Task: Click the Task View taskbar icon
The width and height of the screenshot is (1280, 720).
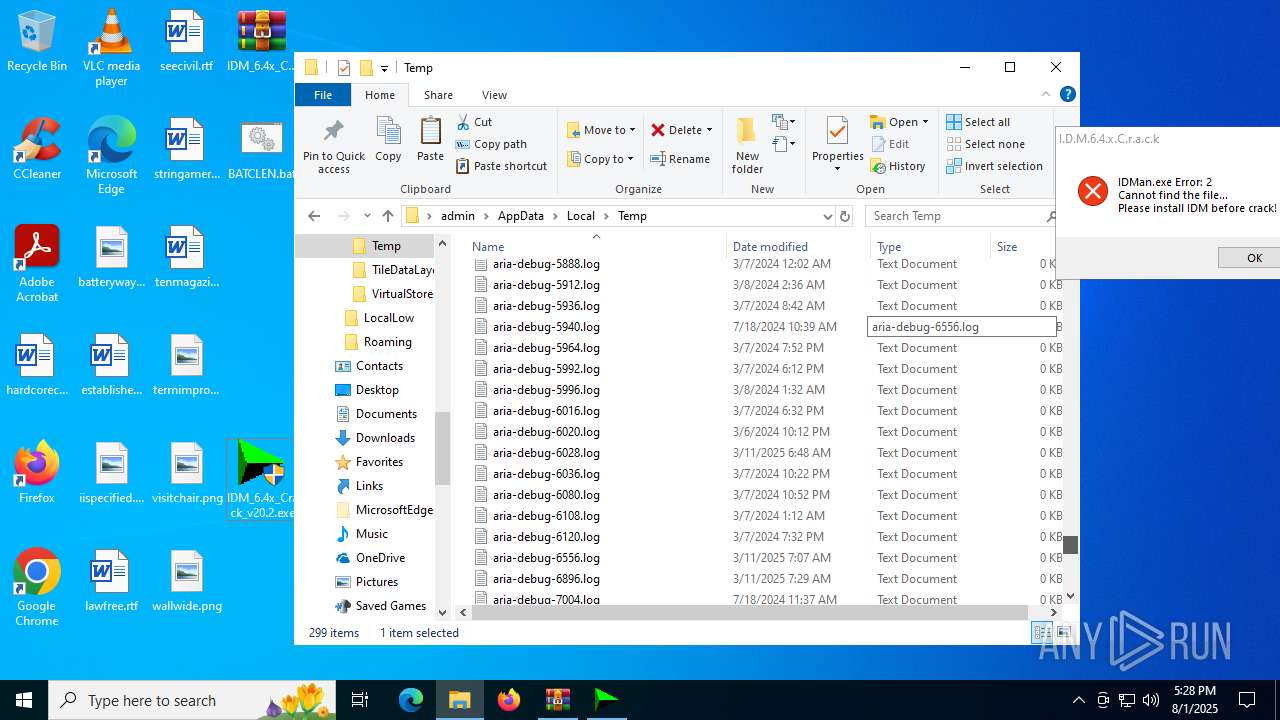Action: (360, 700)
